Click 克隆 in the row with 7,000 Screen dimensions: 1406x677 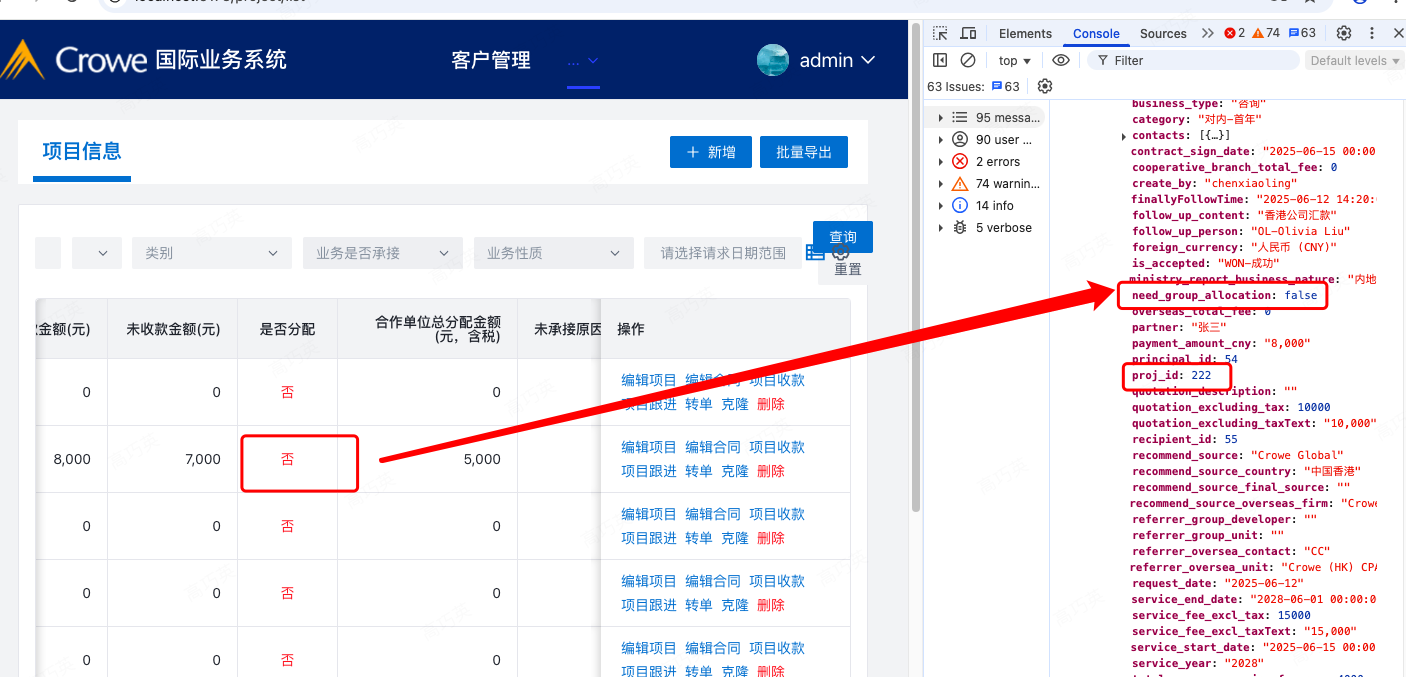pos(735,471)
